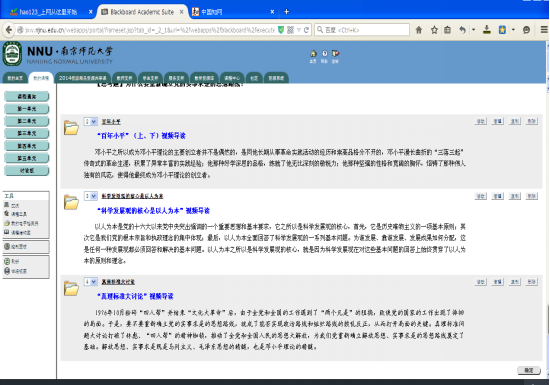Open 课程通知 in the course menu
Screen dimensions: 550x385
pos(27,96)
